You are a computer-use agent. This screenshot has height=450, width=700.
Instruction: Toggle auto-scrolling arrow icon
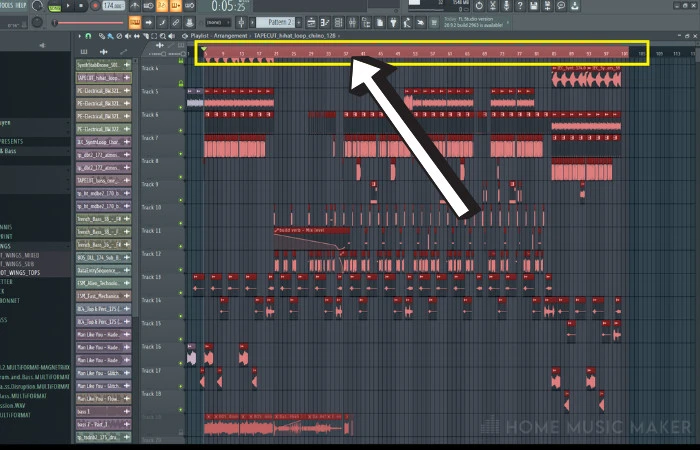(148, 22)
